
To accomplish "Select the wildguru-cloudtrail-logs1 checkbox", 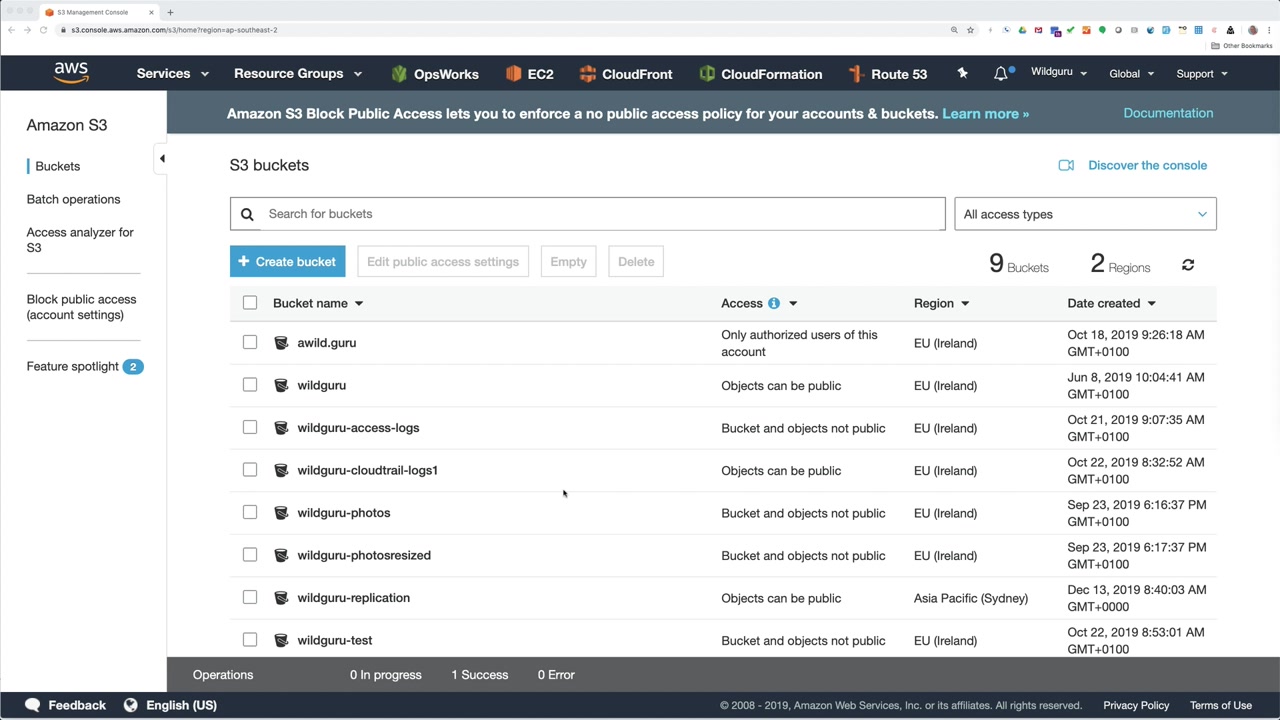I will tap(250, 470).
